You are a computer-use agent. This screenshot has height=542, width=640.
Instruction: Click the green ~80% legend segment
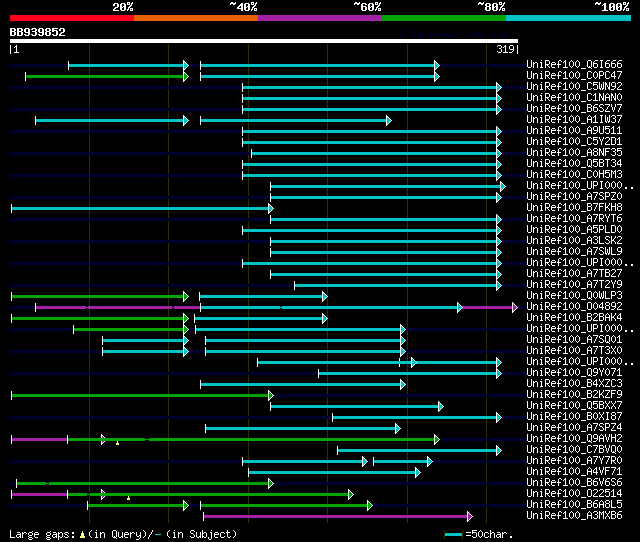click(444, 18)
